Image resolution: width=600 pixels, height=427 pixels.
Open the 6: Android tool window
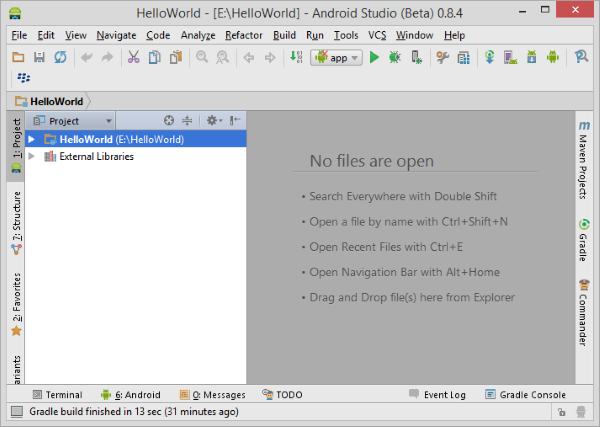click(130, 394)
